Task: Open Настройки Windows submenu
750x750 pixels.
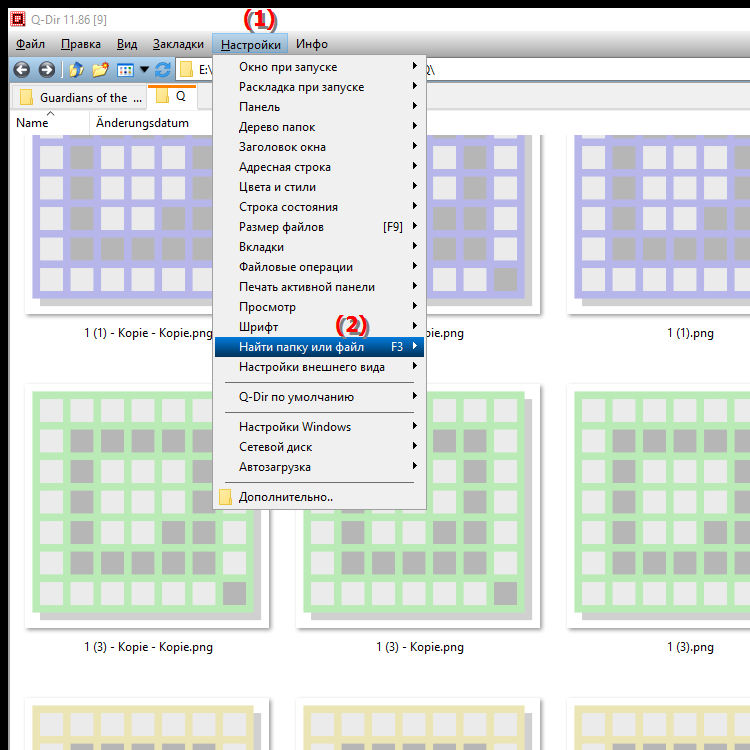Action: point(319,427)
